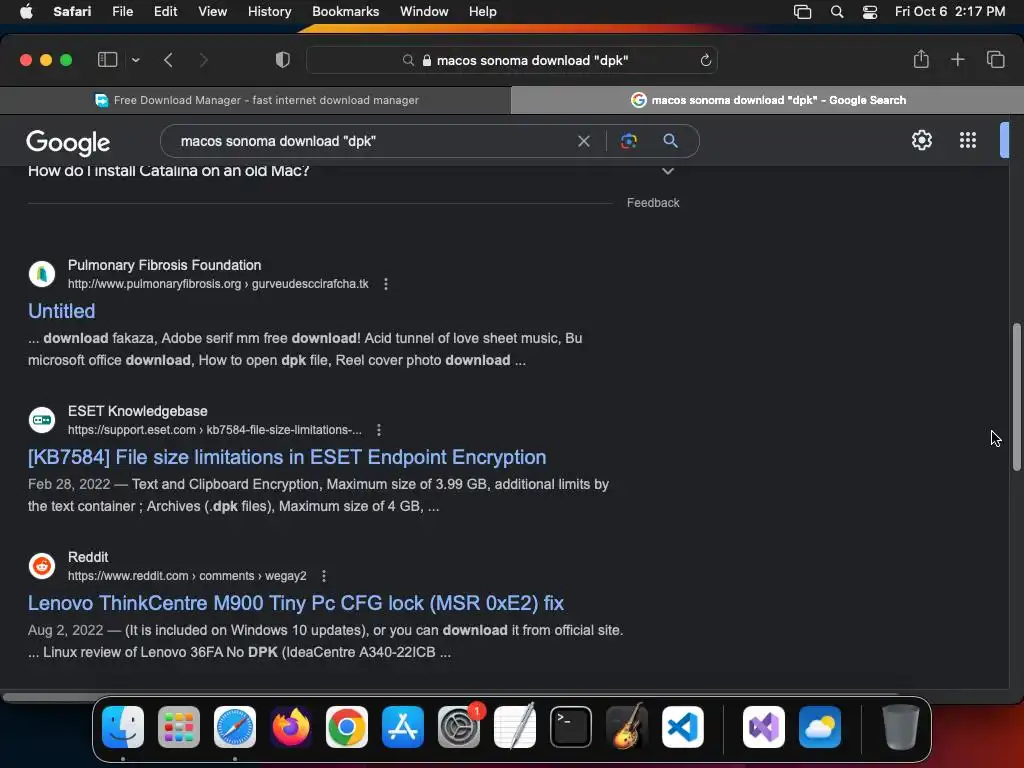Open more options for Pulmonary Fibrosis result
The image size is (1024, 768).
click(386, 284)
